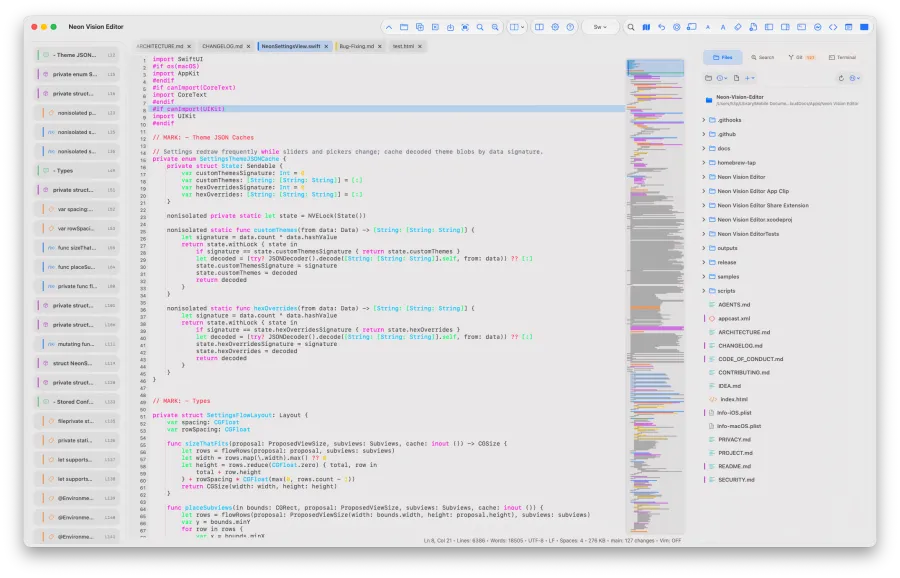
Task: Toggle the left sidebar panel icon
Action: [x=769, y=27]
